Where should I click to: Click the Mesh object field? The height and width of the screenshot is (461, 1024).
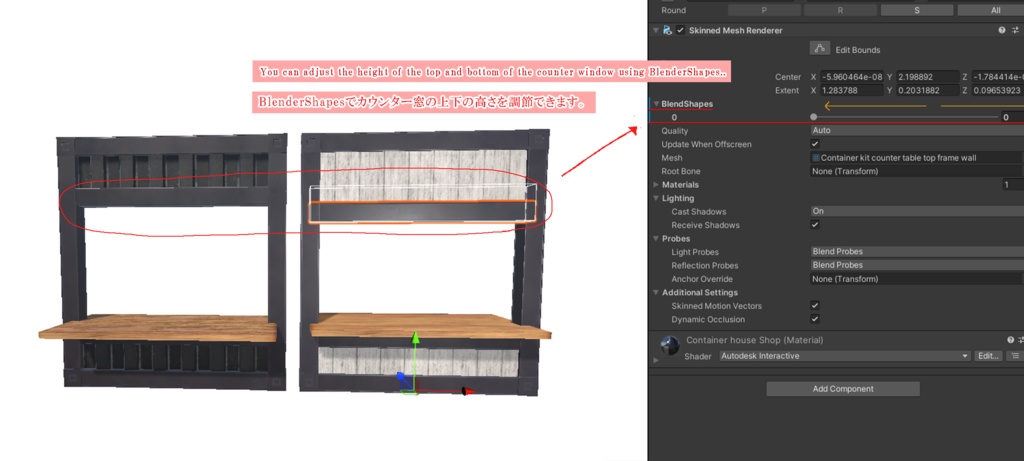(915, 158)
